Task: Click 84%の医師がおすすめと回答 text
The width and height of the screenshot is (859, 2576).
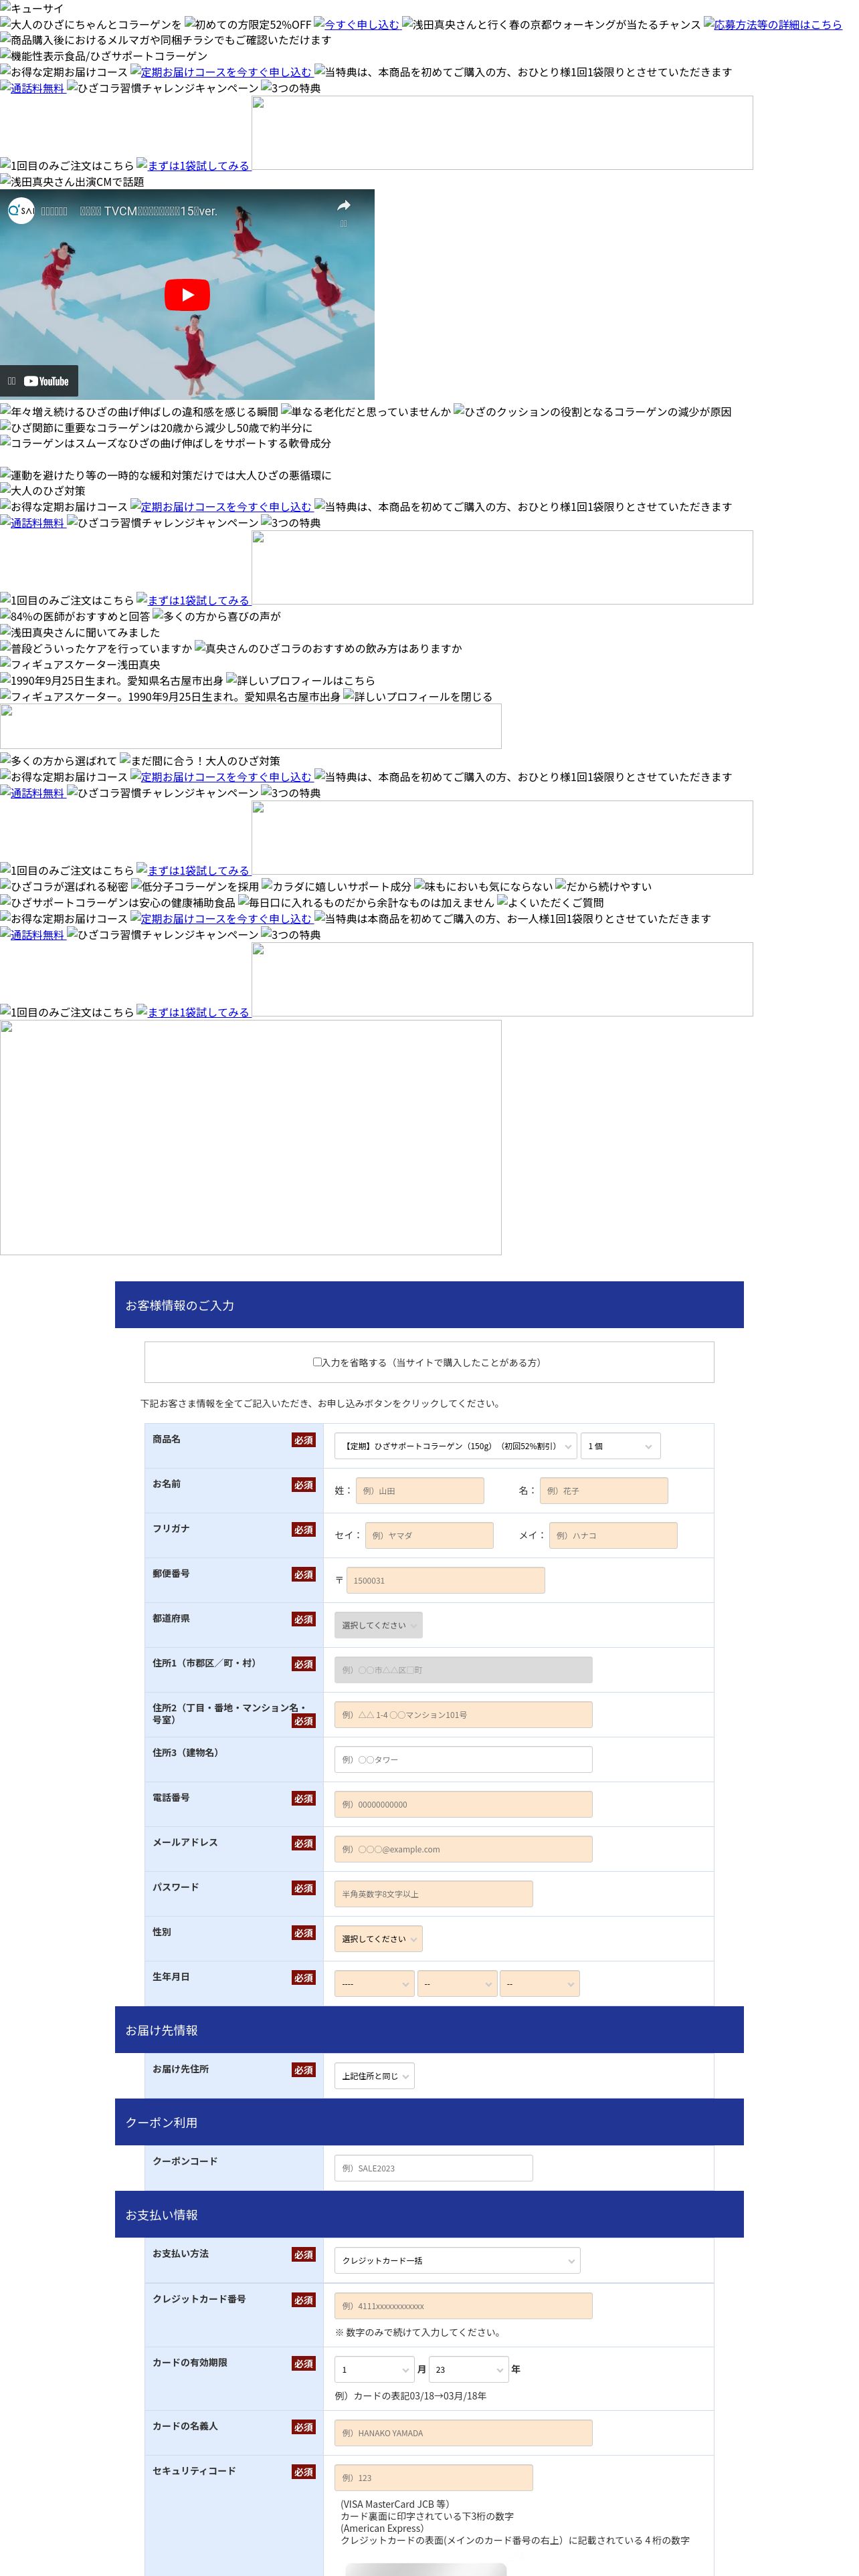Action: click(x=75, y=617)
